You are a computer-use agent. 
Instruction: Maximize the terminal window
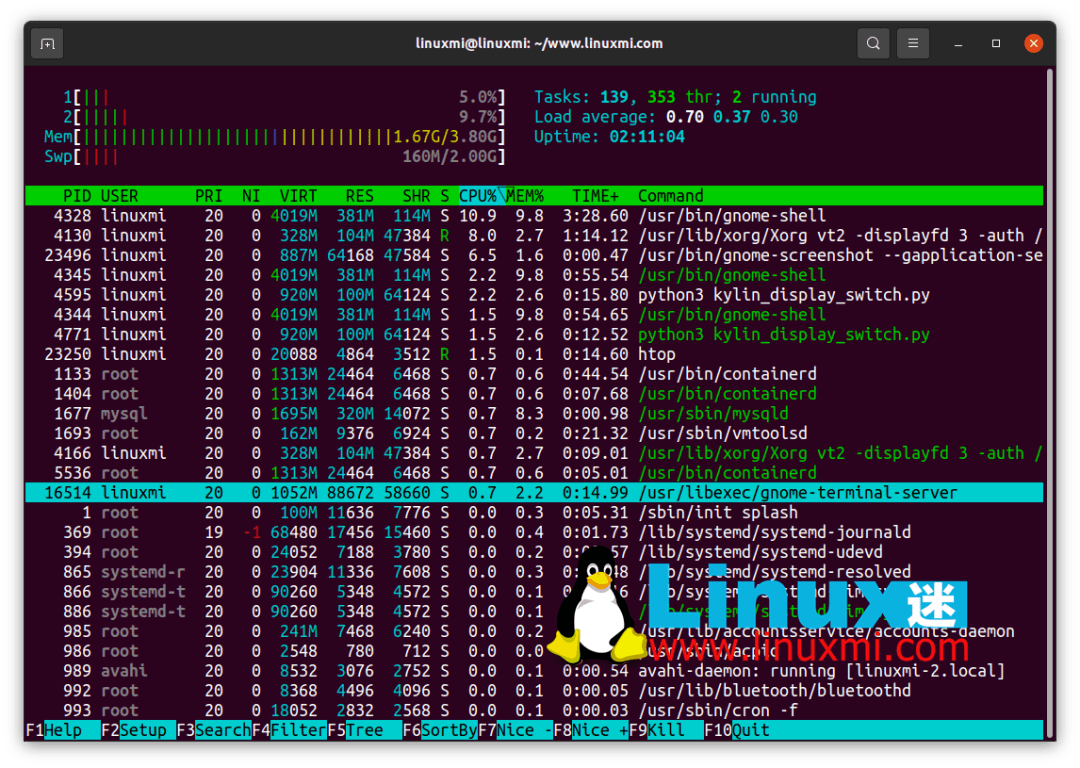[x=995, y=43]
